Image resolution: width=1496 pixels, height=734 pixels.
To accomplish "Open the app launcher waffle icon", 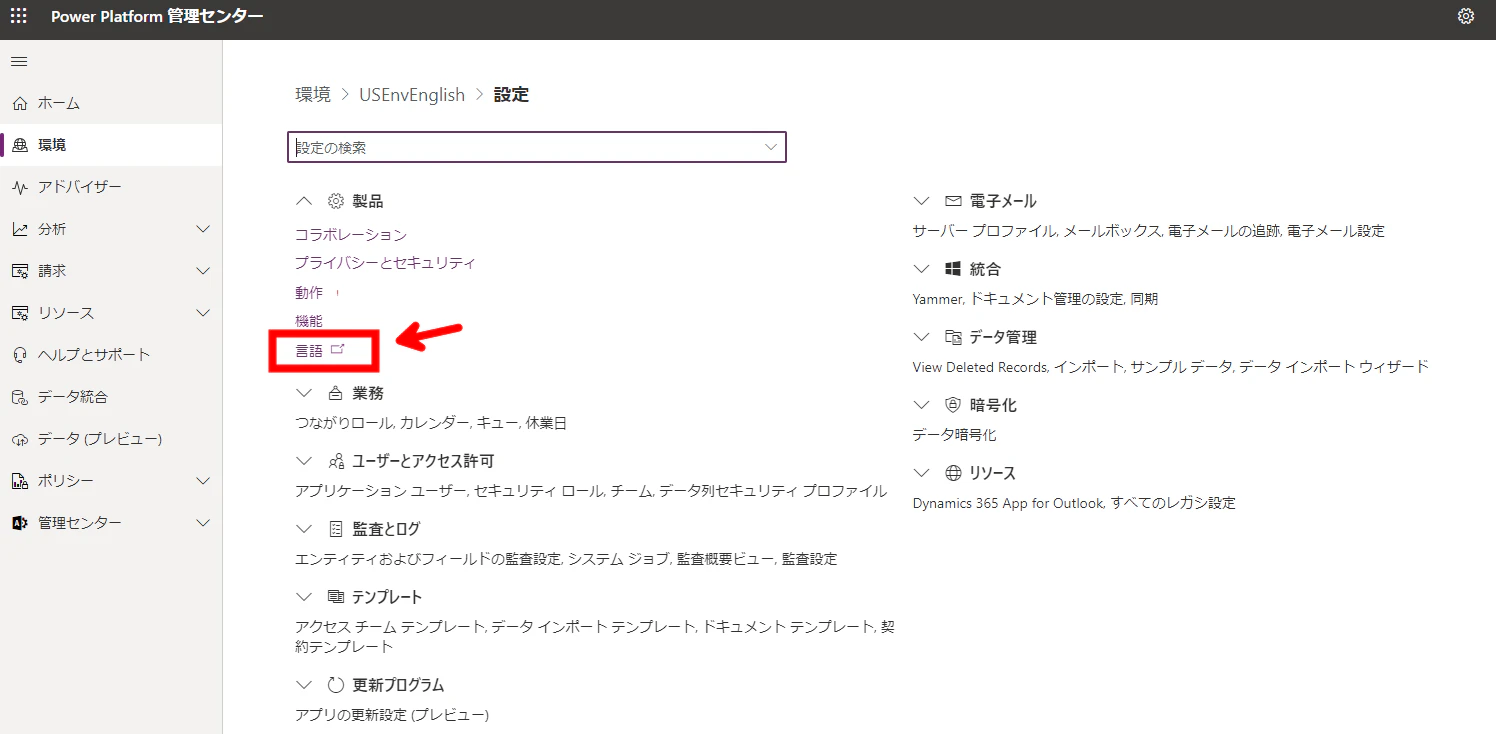I will pos(19,16).
